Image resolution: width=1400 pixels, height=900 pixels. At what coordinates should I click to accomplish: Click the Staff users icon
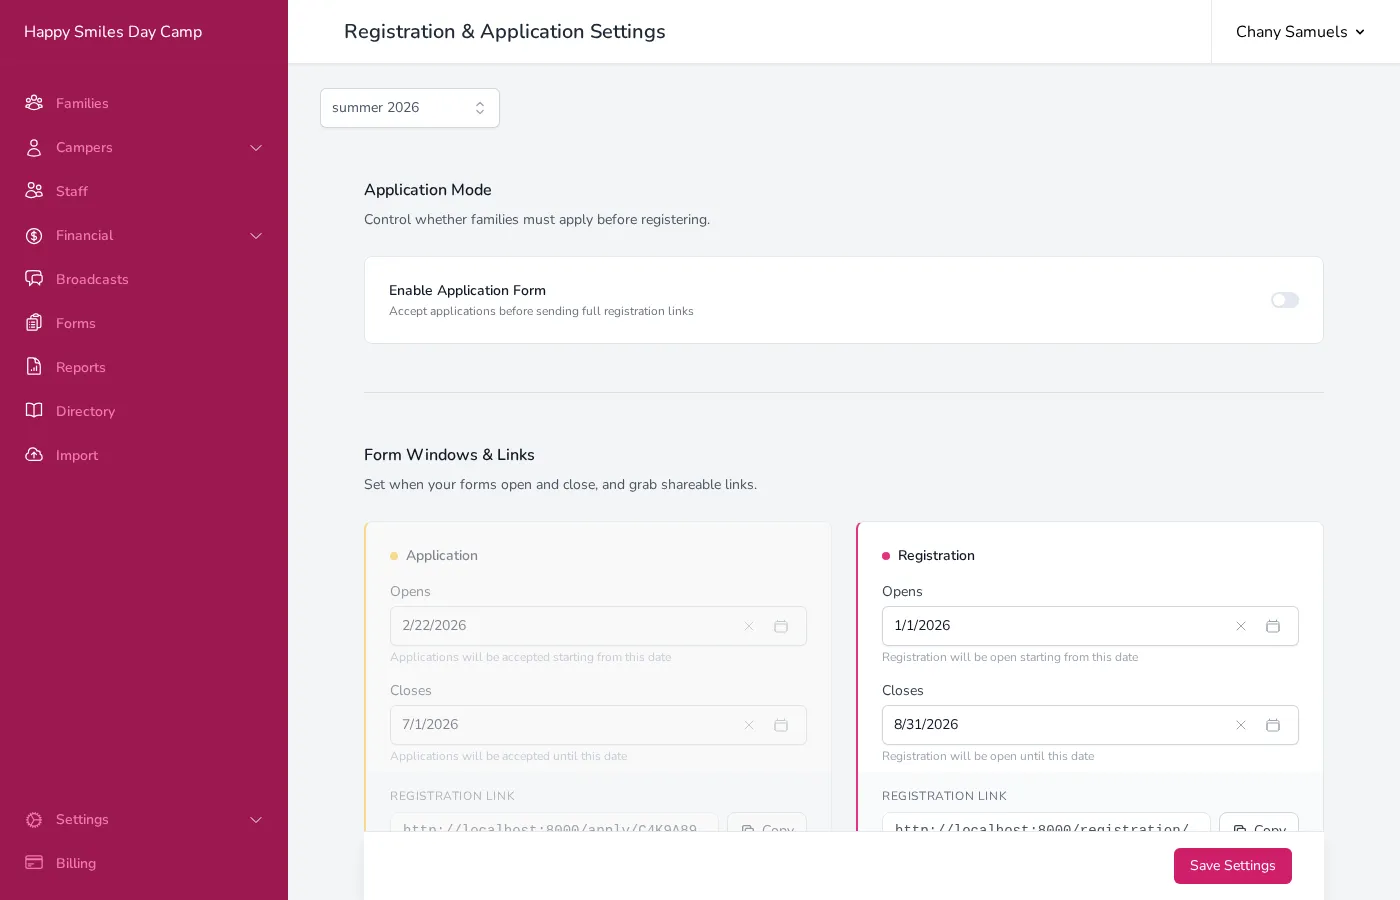click(34, 191)
